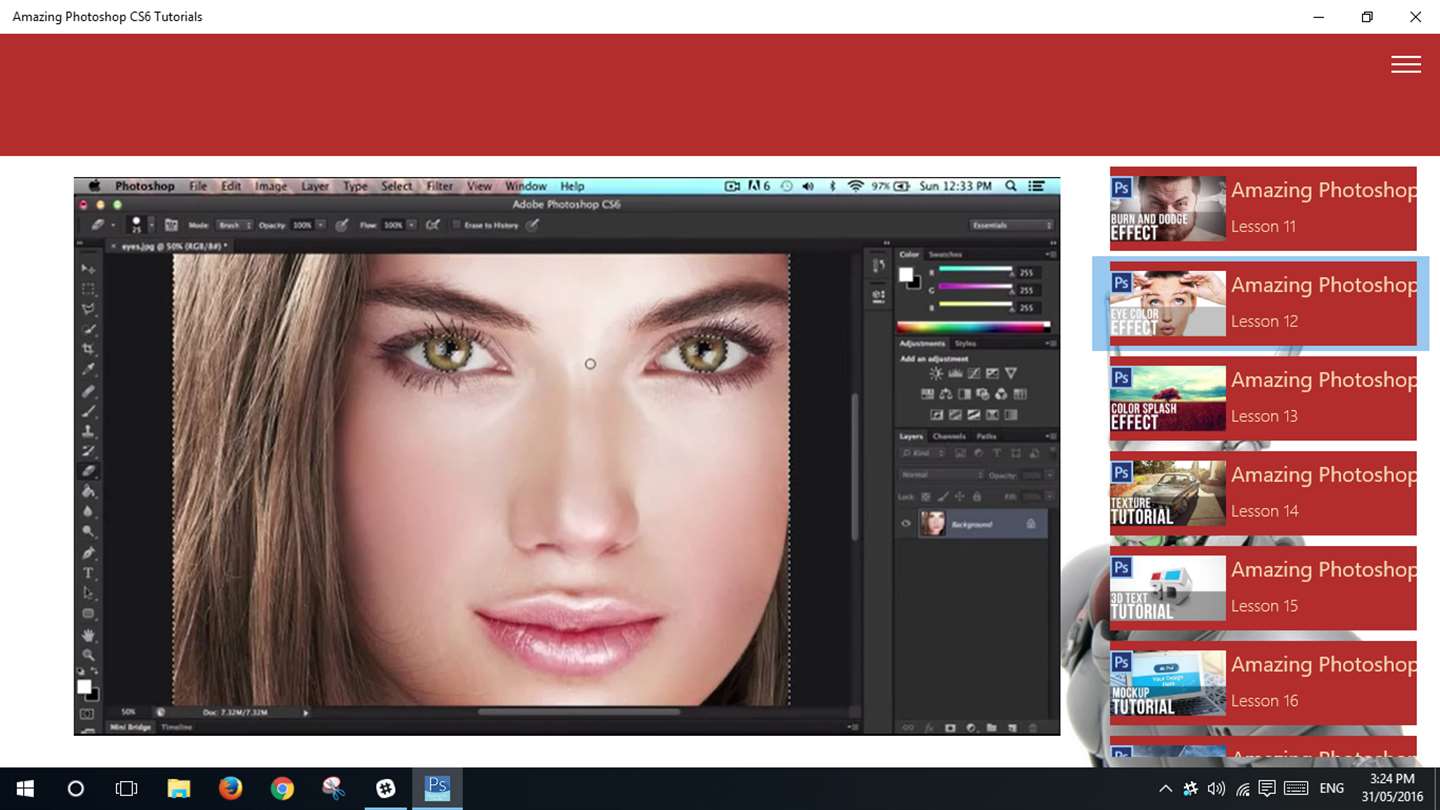Add a Brightness/Contrast adjustment
Screen dimensions: 1440x810
coord(936,373)
